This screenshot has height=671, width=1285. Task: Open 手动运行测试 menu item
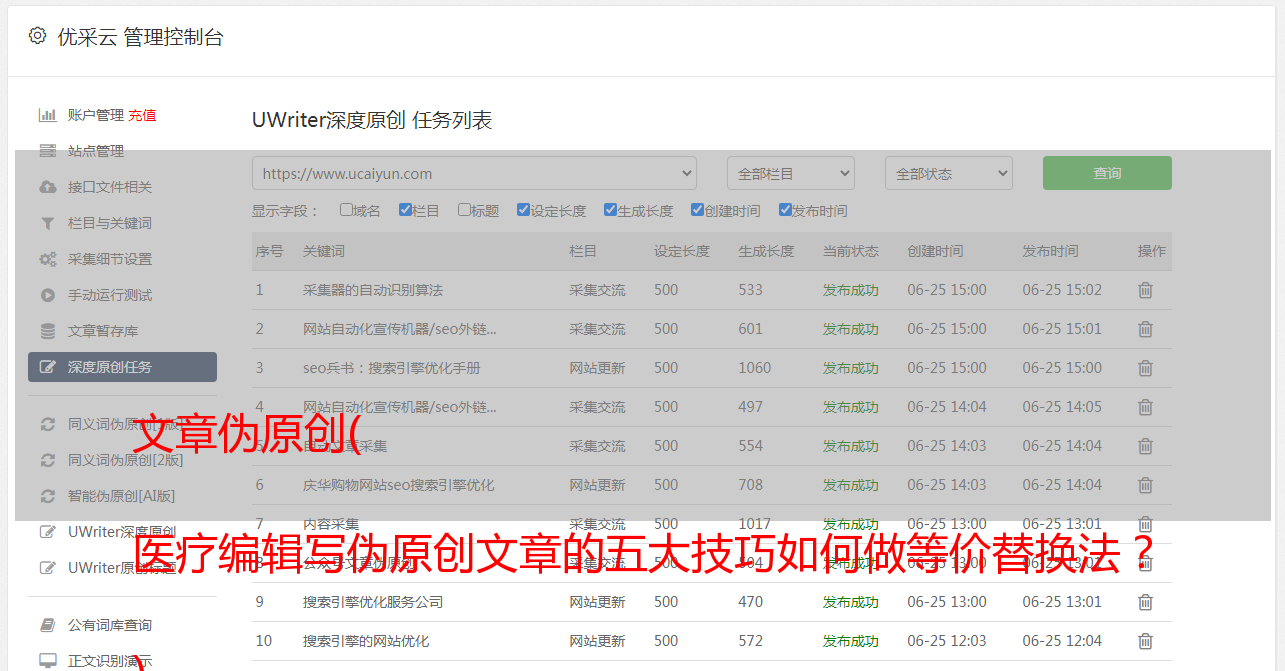(x=110, y=295)
